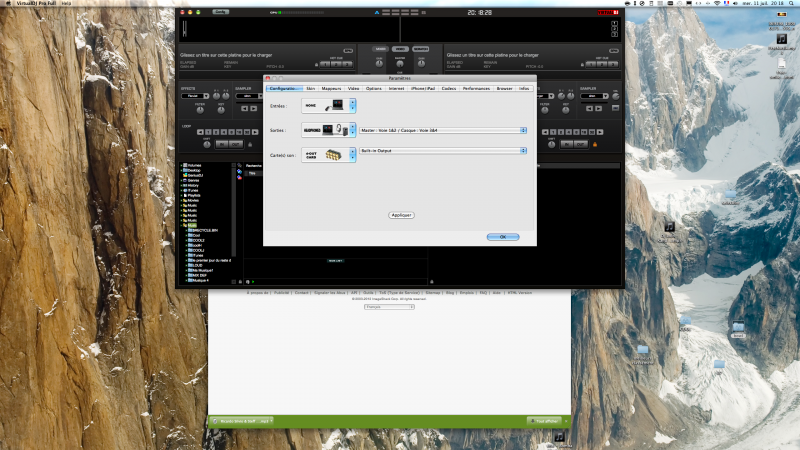Expand the Sorties output type selector
This screenshot has height=450, width=800.
pyautogui.click(x=353, y=130)
